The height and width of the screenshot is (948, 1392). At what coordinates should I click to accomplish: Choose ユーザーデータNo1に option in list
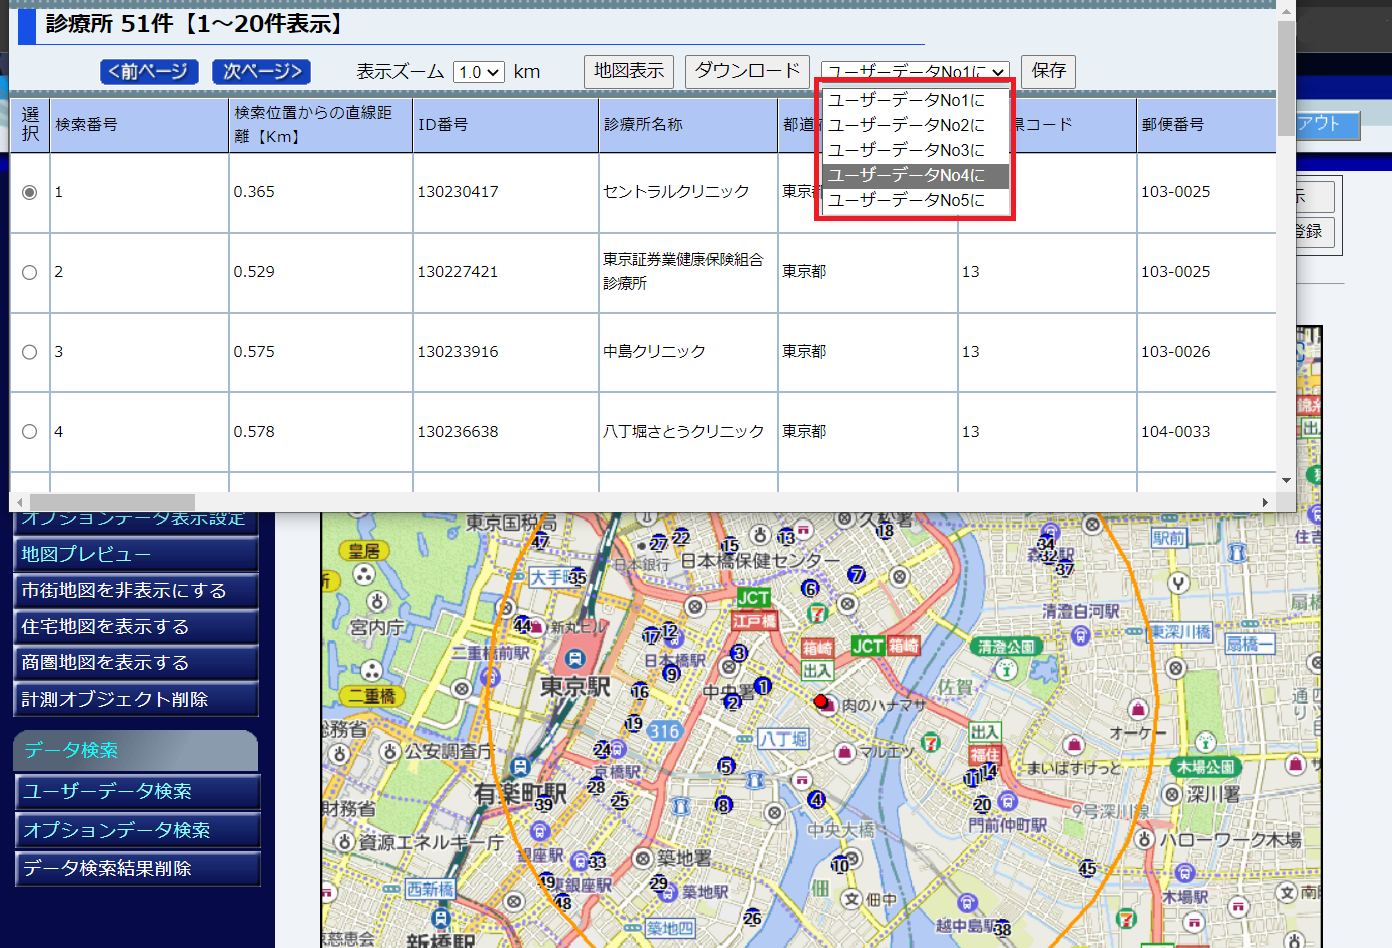pyautogui.click(x=915, y=100)
